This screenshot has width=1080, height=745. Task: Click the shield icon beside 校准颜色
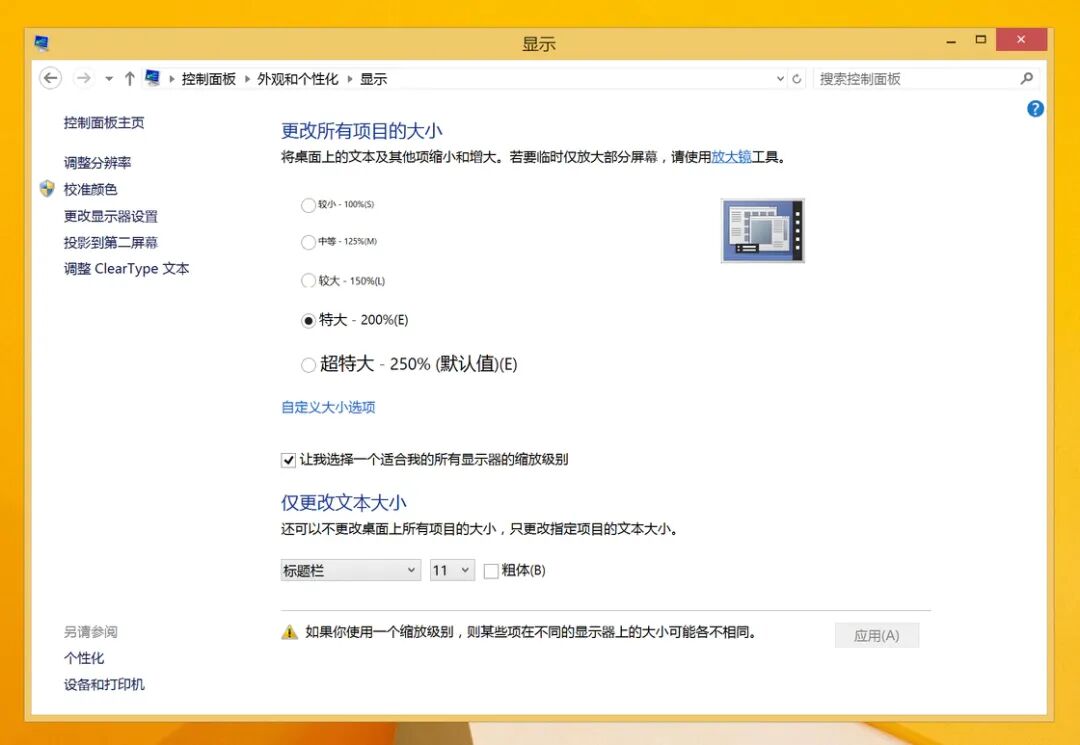pyautogui.click(x=47, y=189)
